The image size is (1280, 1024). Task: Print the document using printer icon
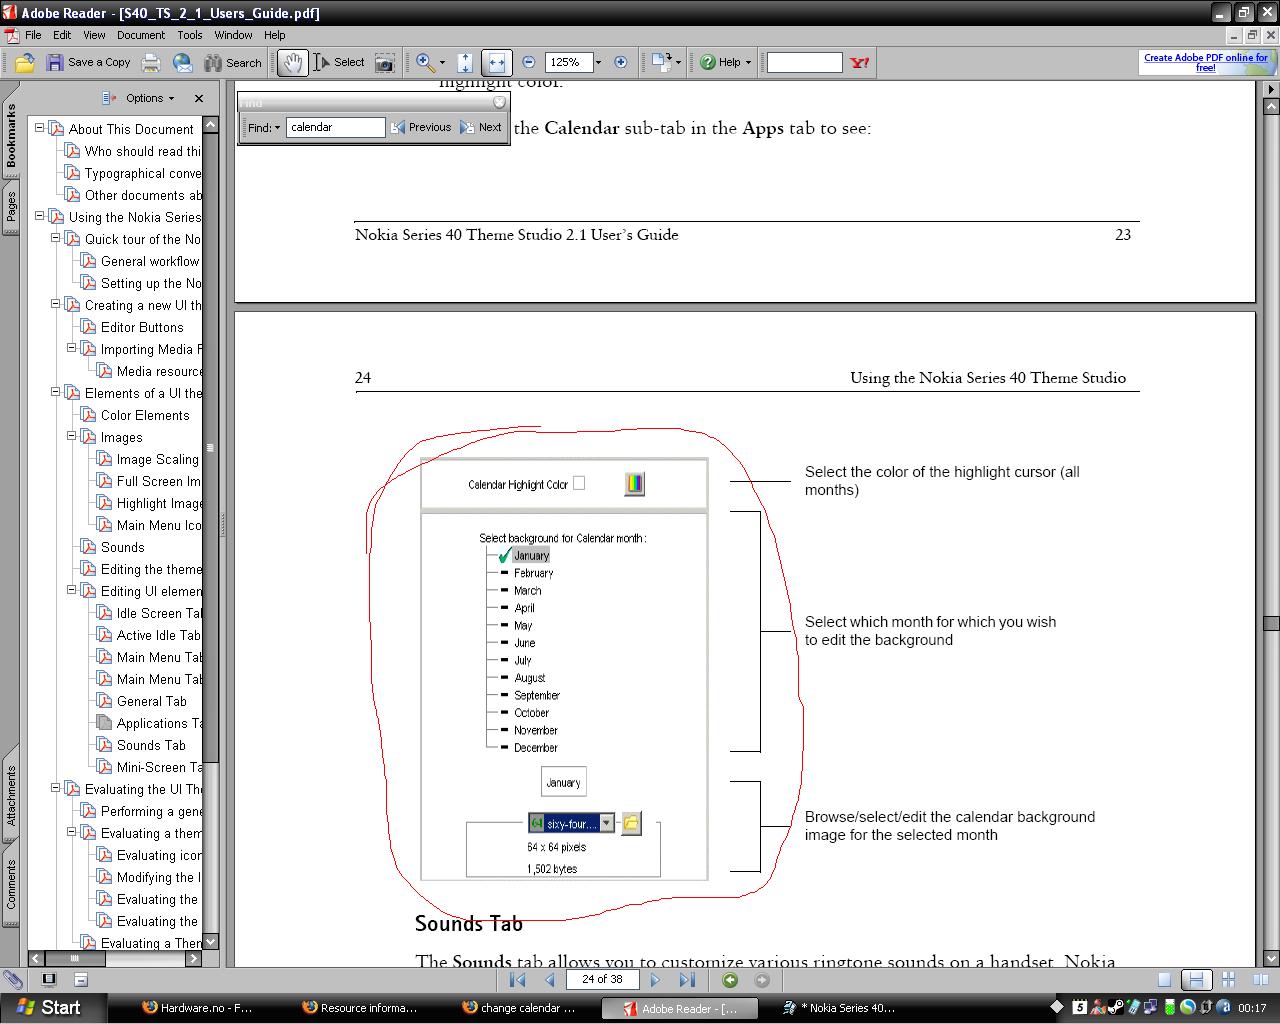coord(151,62)
